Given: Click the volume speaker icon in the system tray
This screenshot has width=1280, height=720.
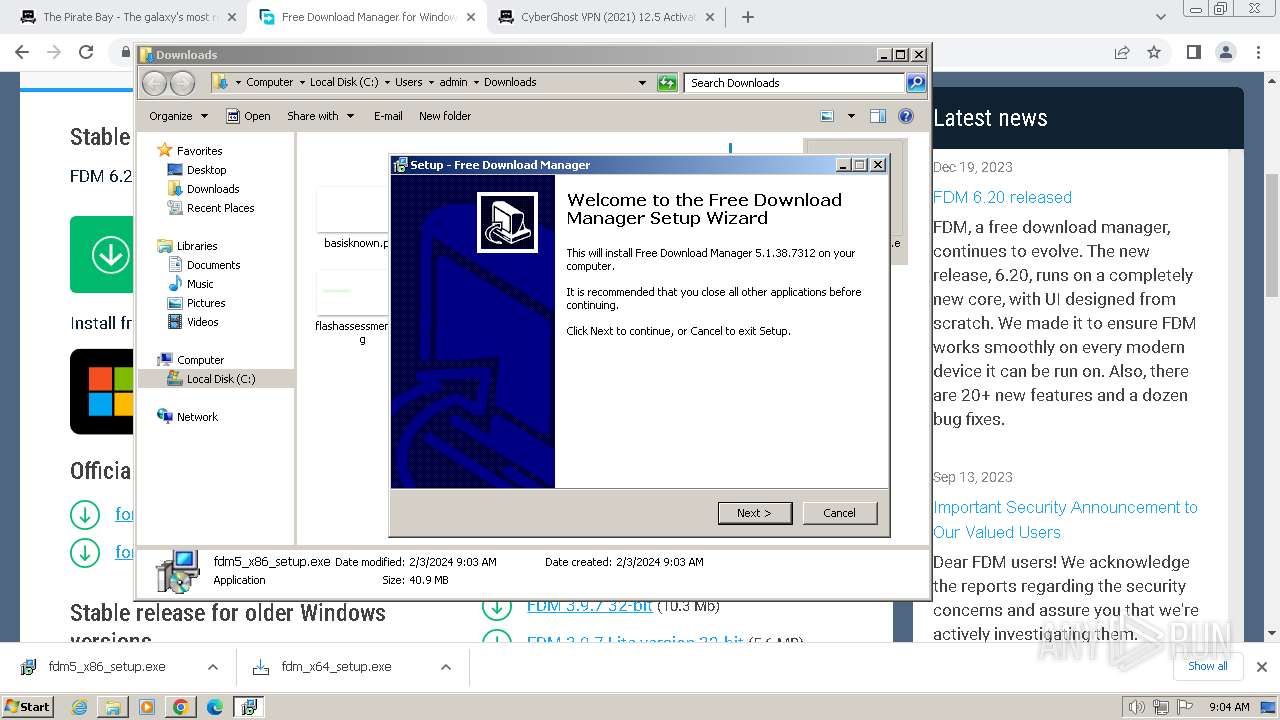Looking at the screenshot, I should pyautogui.click(x=1137, y=707).
